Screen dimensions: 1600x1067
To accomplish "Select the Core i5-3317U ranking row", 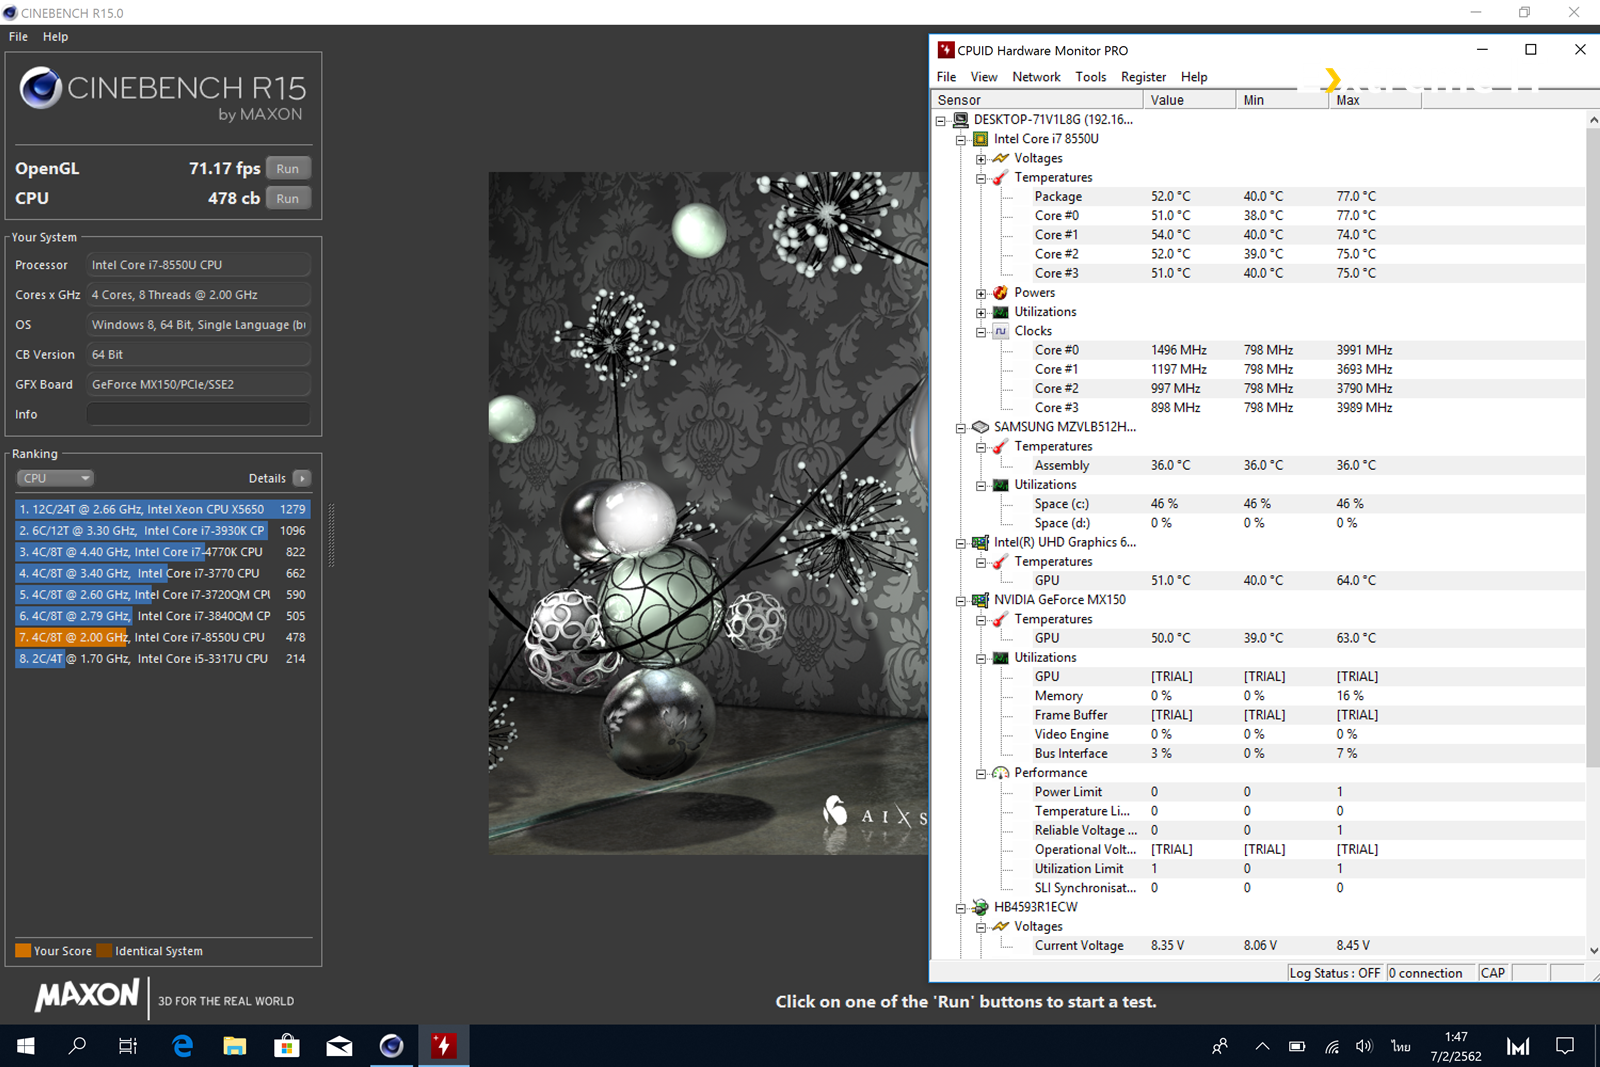I will tap(162, 659).
